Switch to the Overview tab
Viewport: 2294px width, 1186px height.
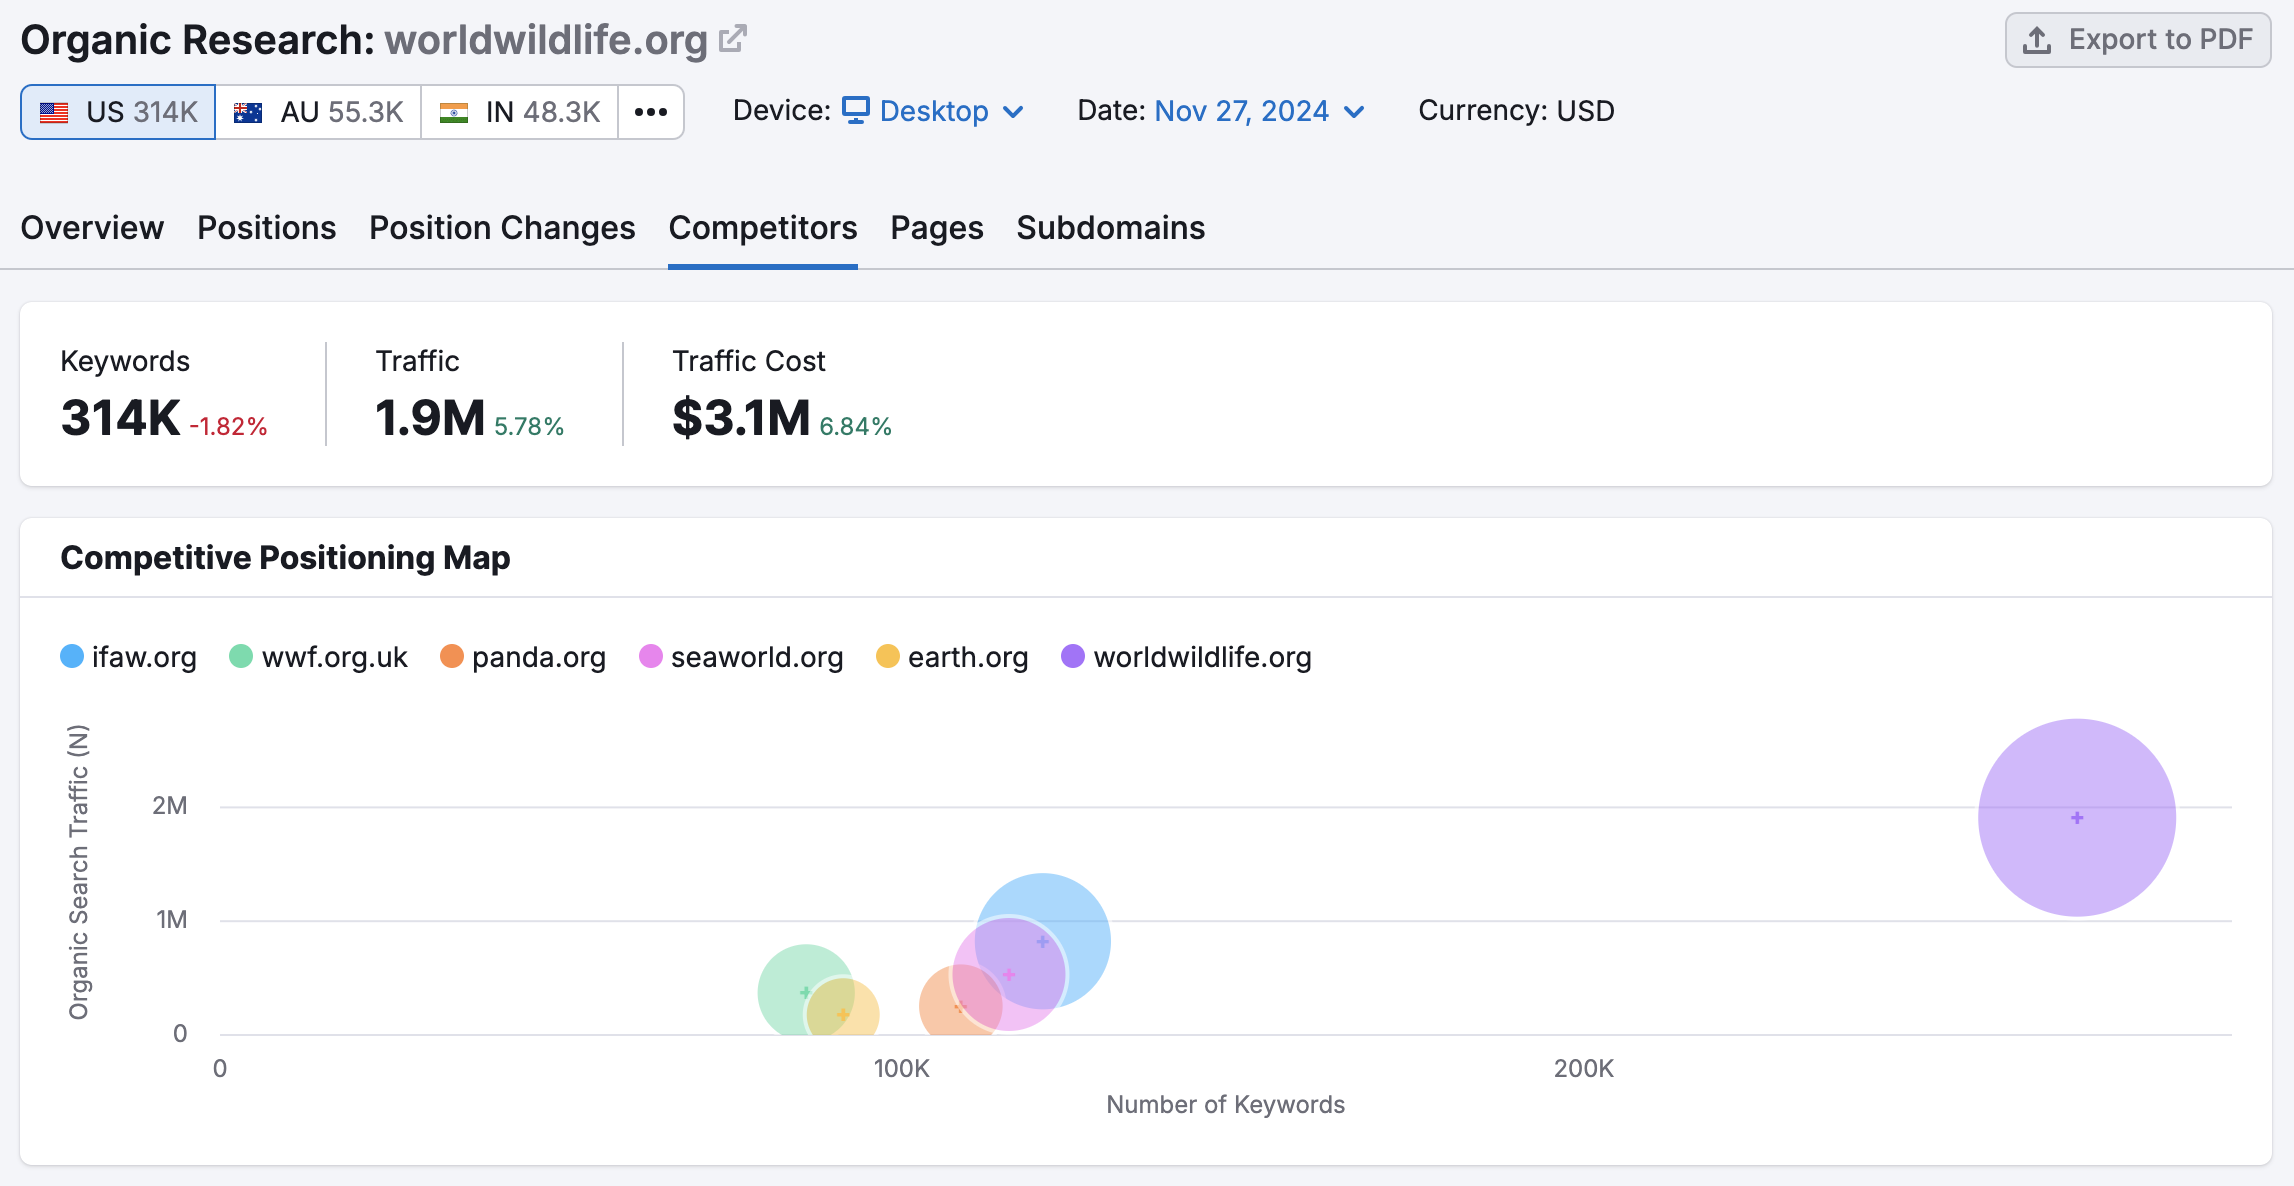tap(92, 228)
